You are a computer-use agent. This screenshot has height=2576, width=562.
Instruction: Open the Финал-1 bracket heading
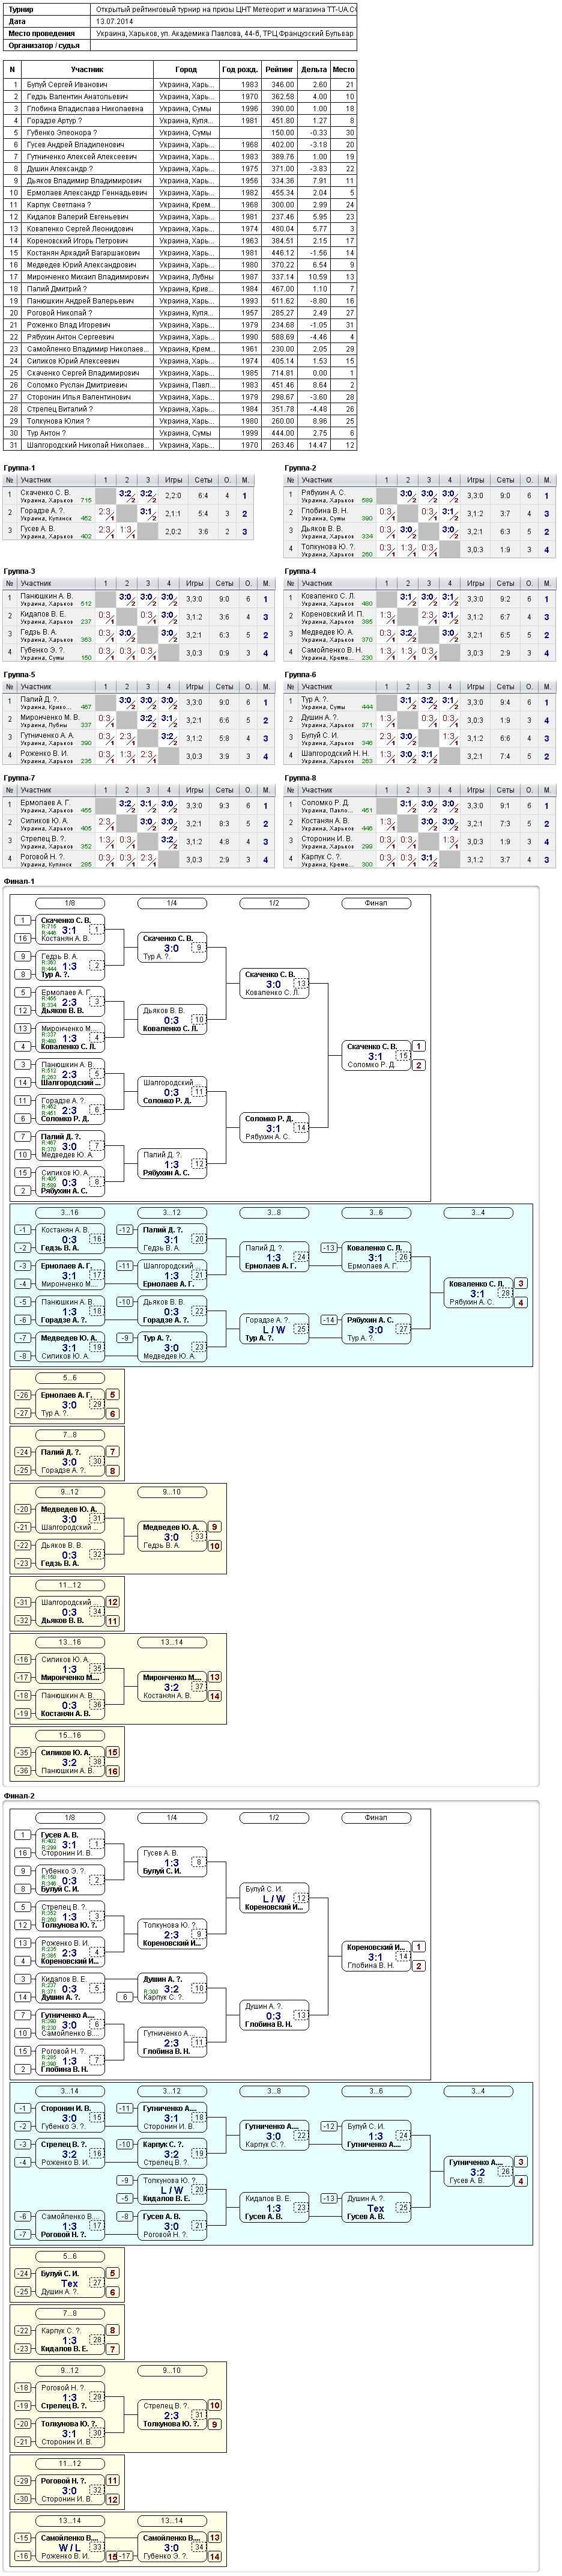[20, 881]
